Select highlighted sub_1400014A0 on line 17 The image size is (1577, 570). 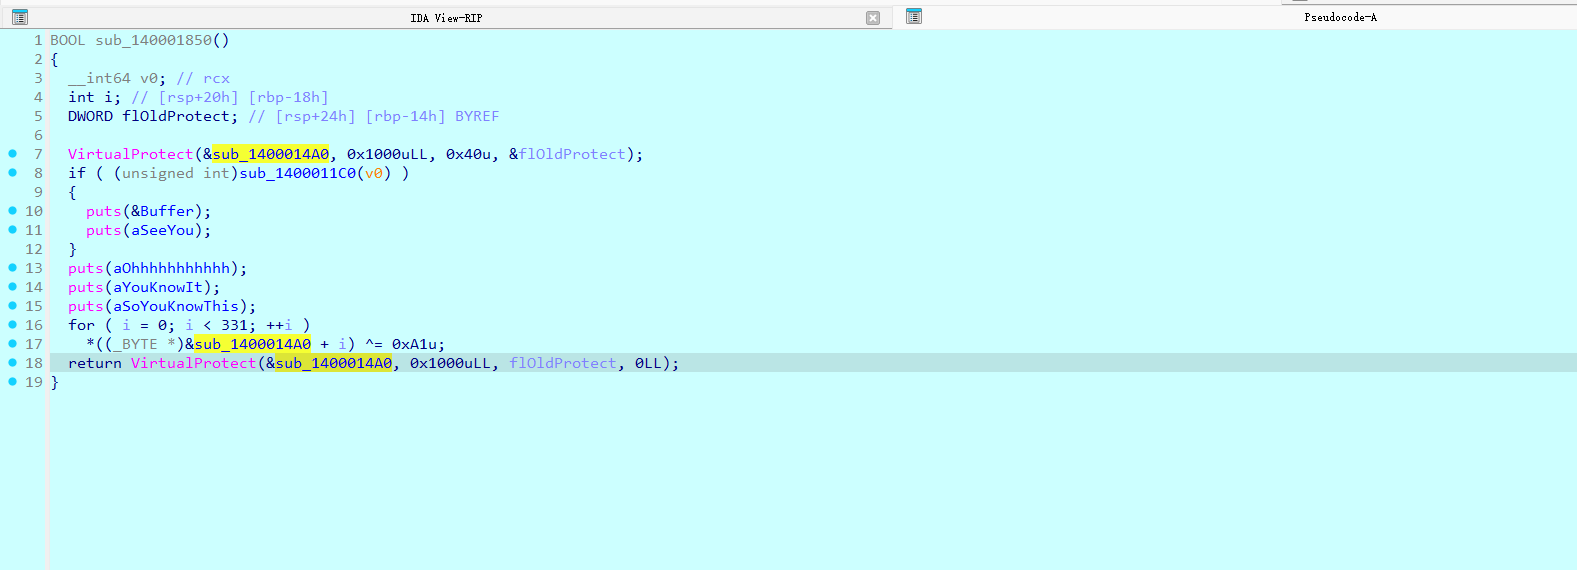[252, 344]
